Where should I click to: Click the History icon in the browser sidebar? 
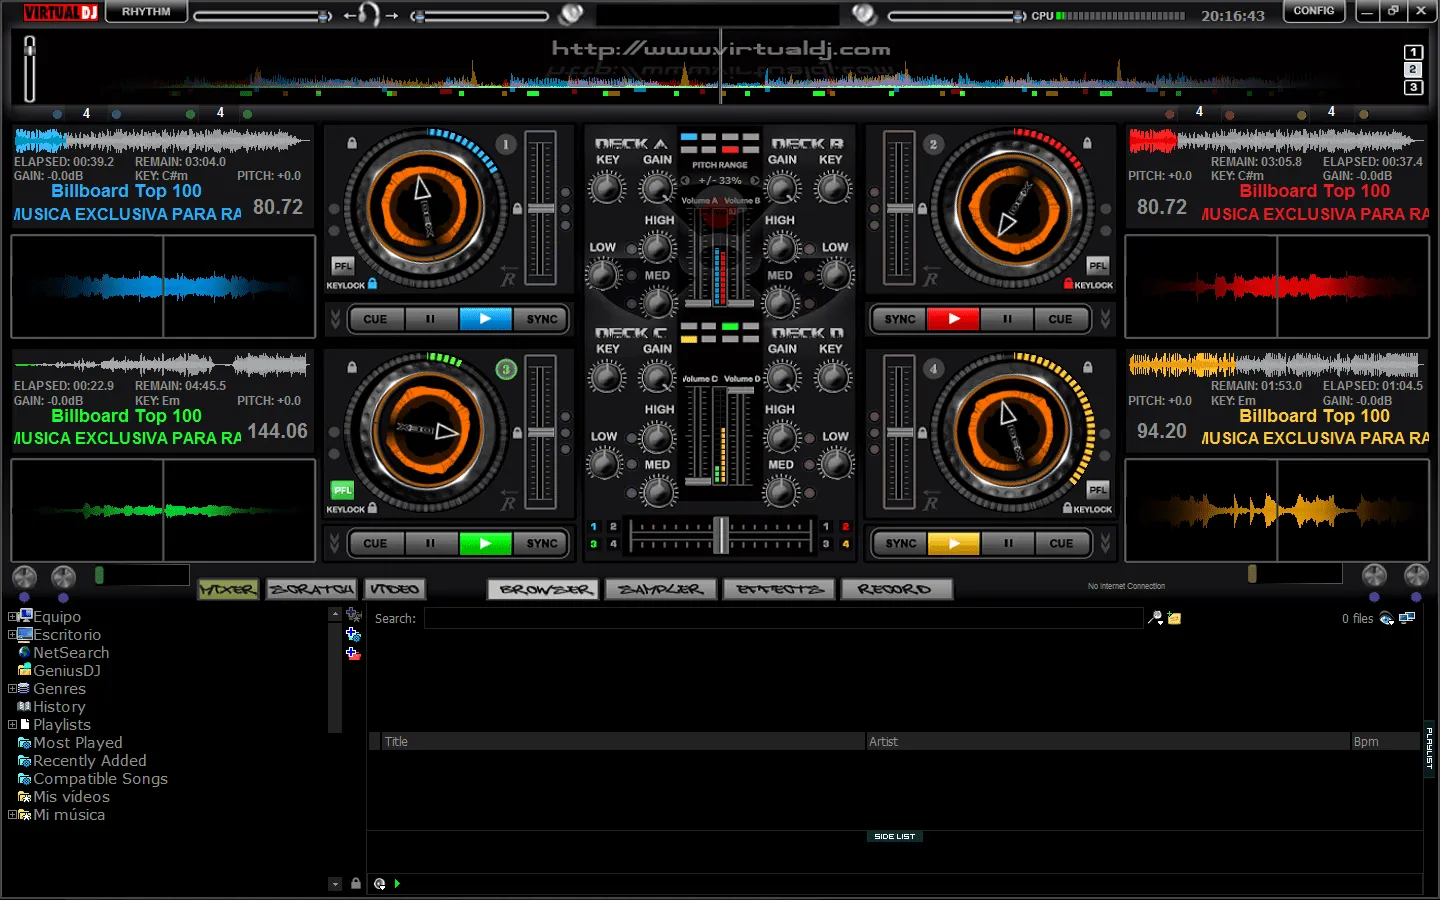tap(25, 706)
